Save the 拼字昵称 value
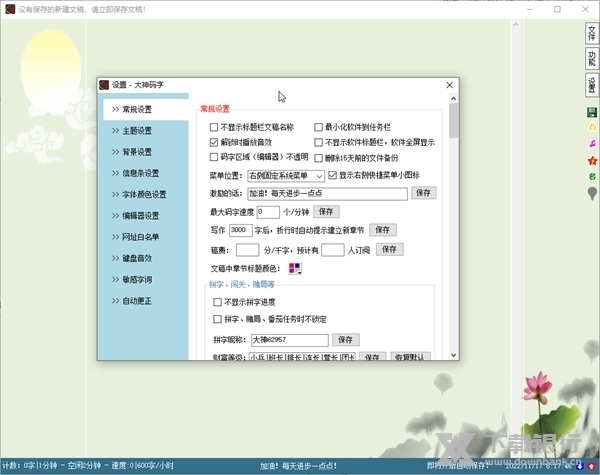This screenshot has height=475, width=600. tap(346, 340)
